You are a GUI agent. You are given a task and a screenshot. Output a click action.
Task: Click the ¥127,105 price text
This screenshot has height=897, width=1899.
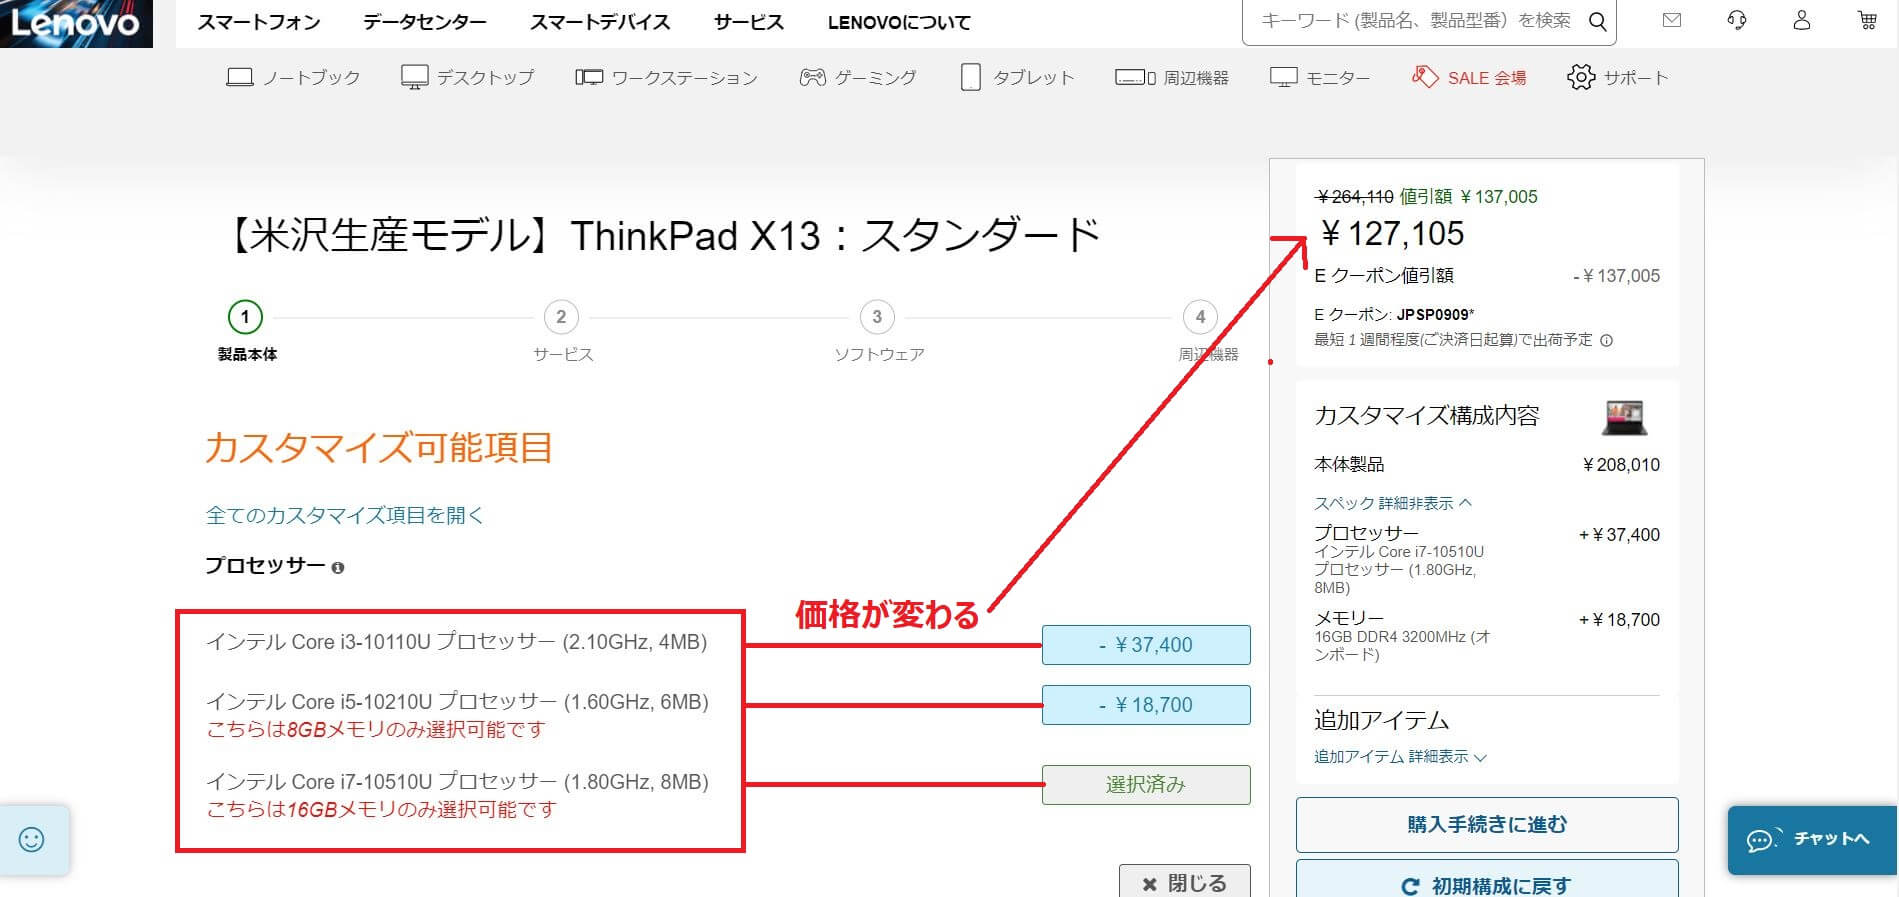(1392, 234)
